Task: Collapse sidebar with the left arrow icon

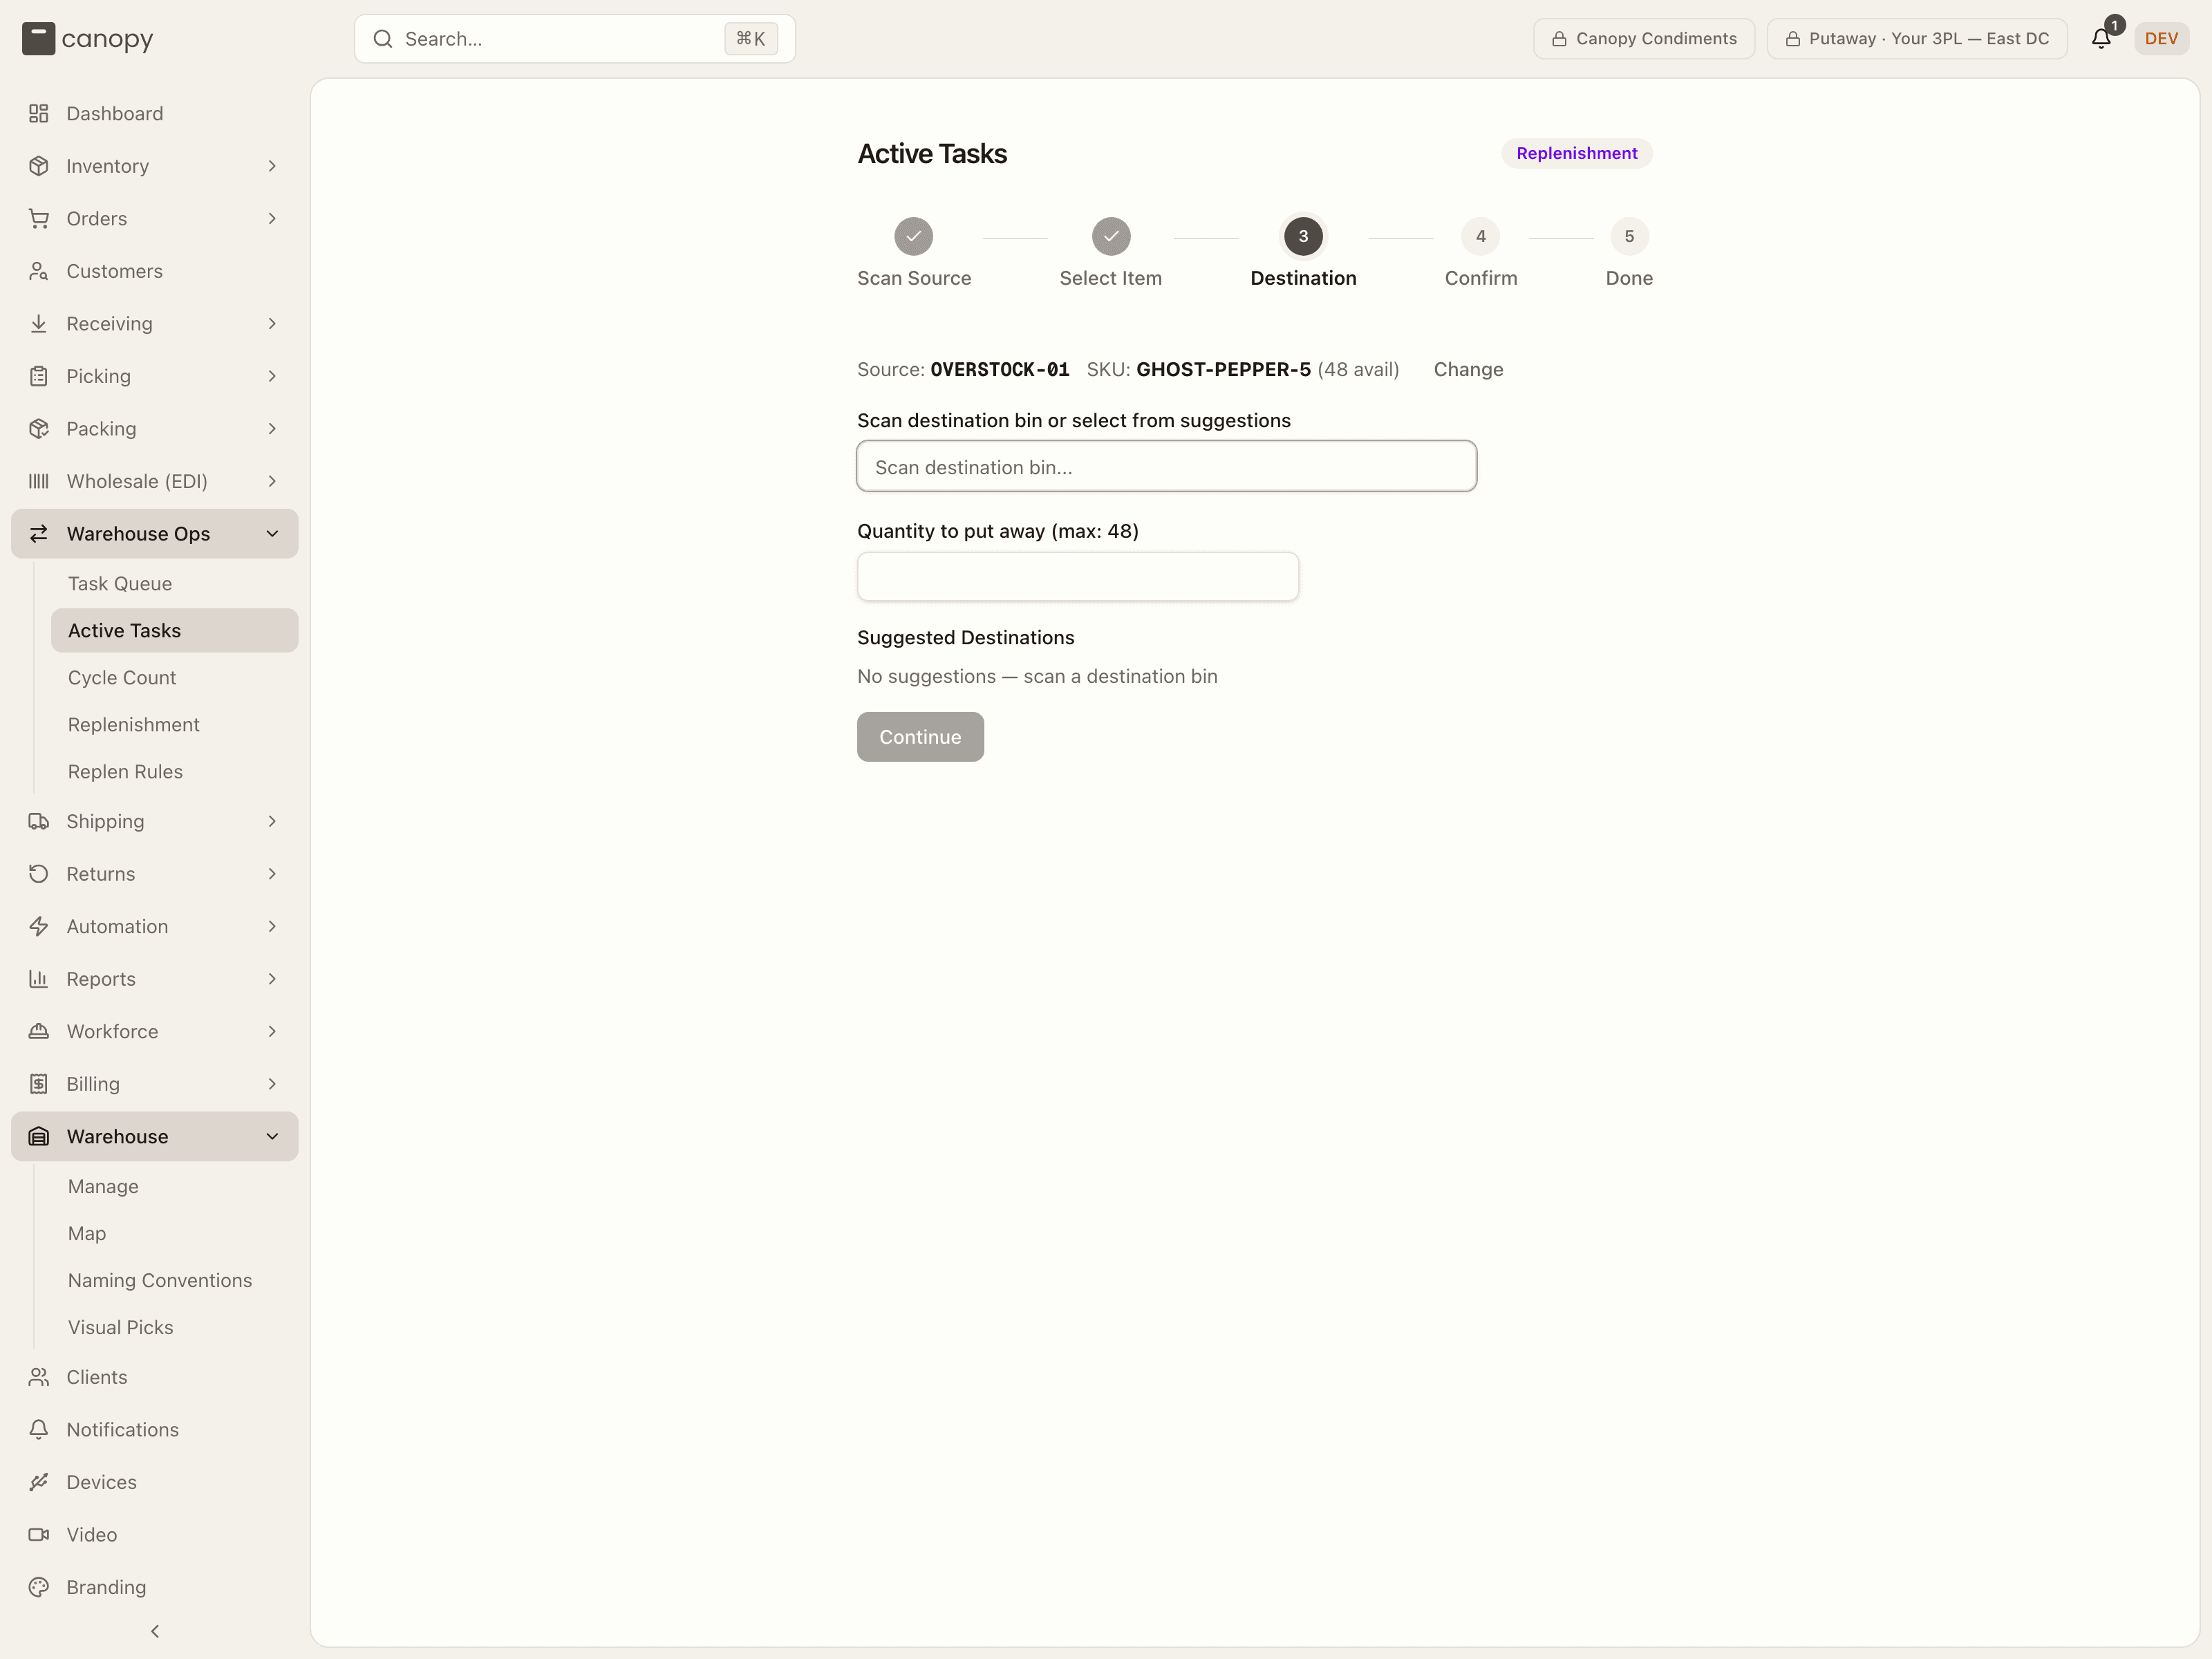Action: tap(155, 1631)
